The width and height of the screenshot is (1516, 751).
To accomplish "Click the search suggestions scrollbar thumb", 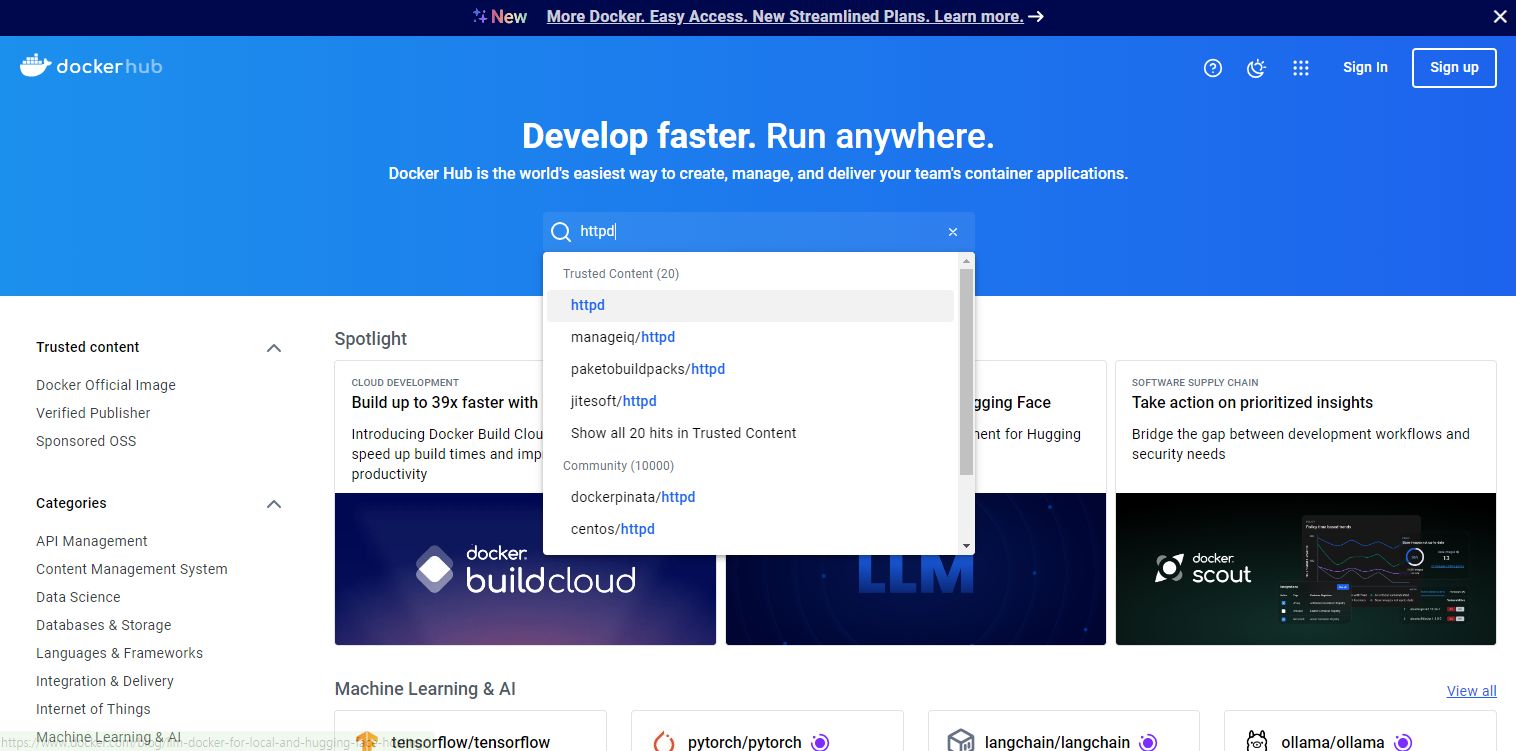I will [966, 371].
